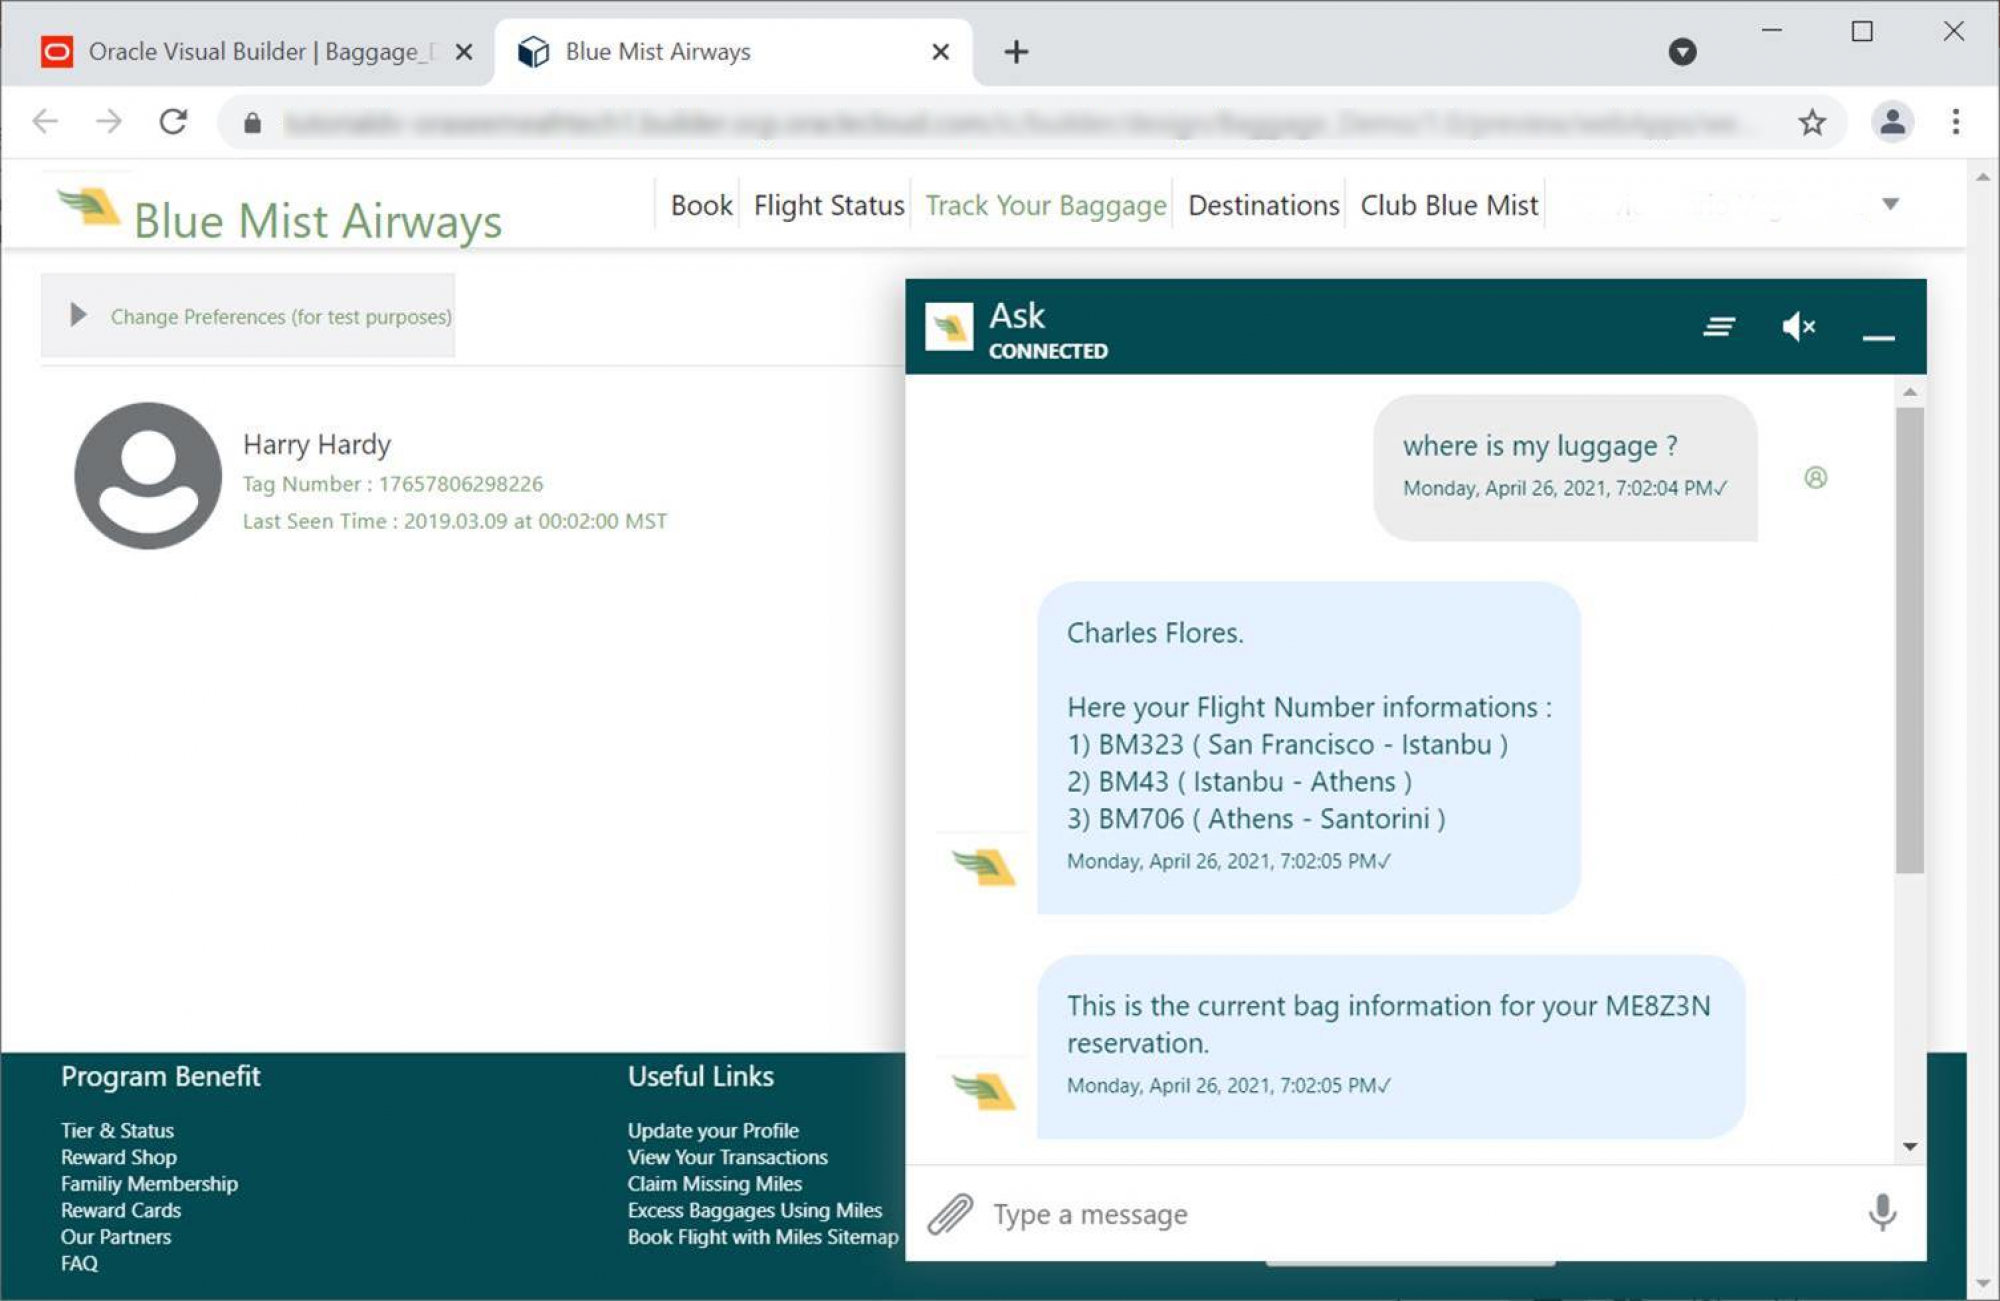
Task: Minimize the browser window
Action: tap(1771, 31)
